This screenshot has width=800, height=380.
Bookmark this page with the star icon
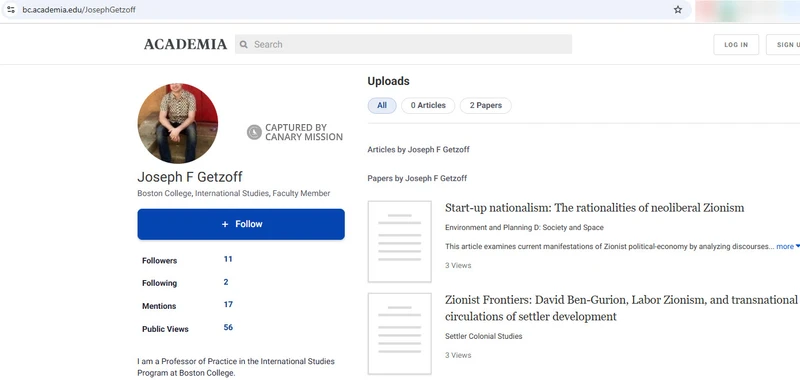click(678, 10)
